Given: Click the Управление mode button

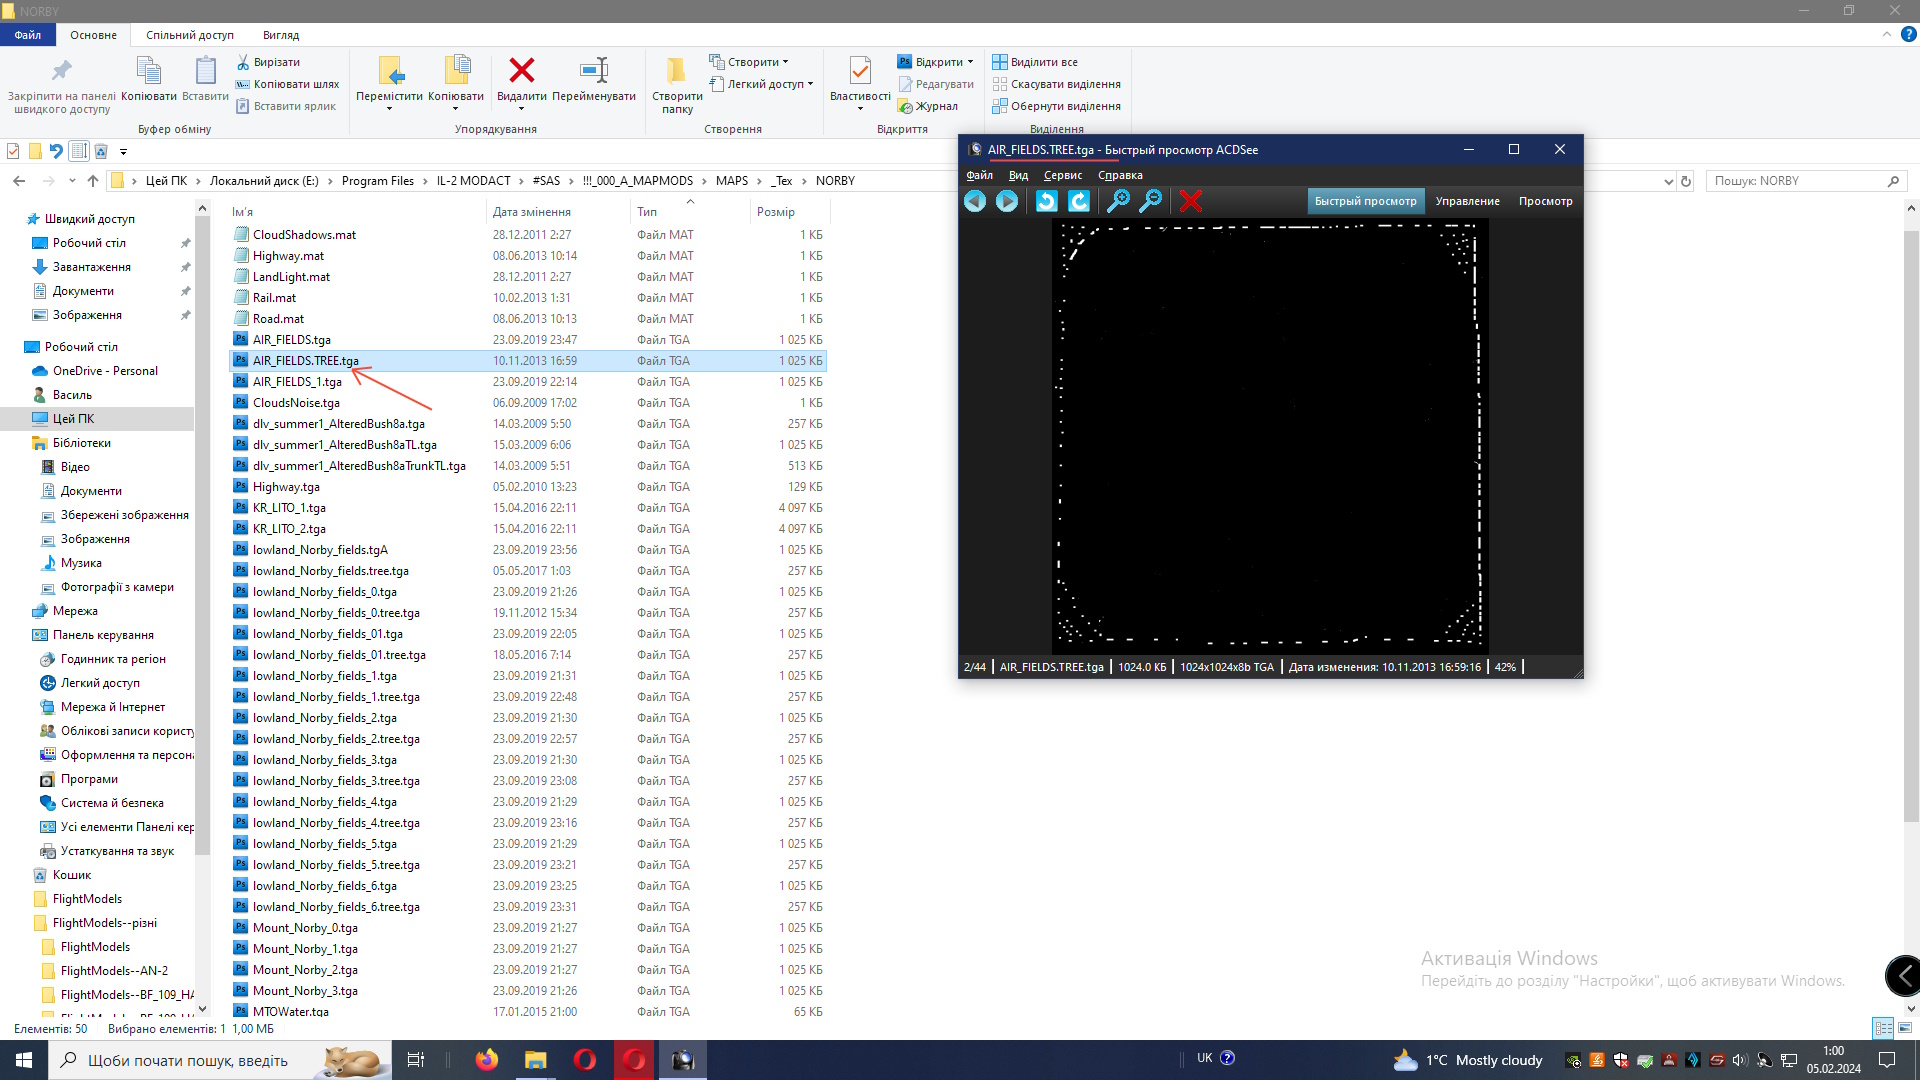Looking at the screenshot, I should (x=1467, y=201).
